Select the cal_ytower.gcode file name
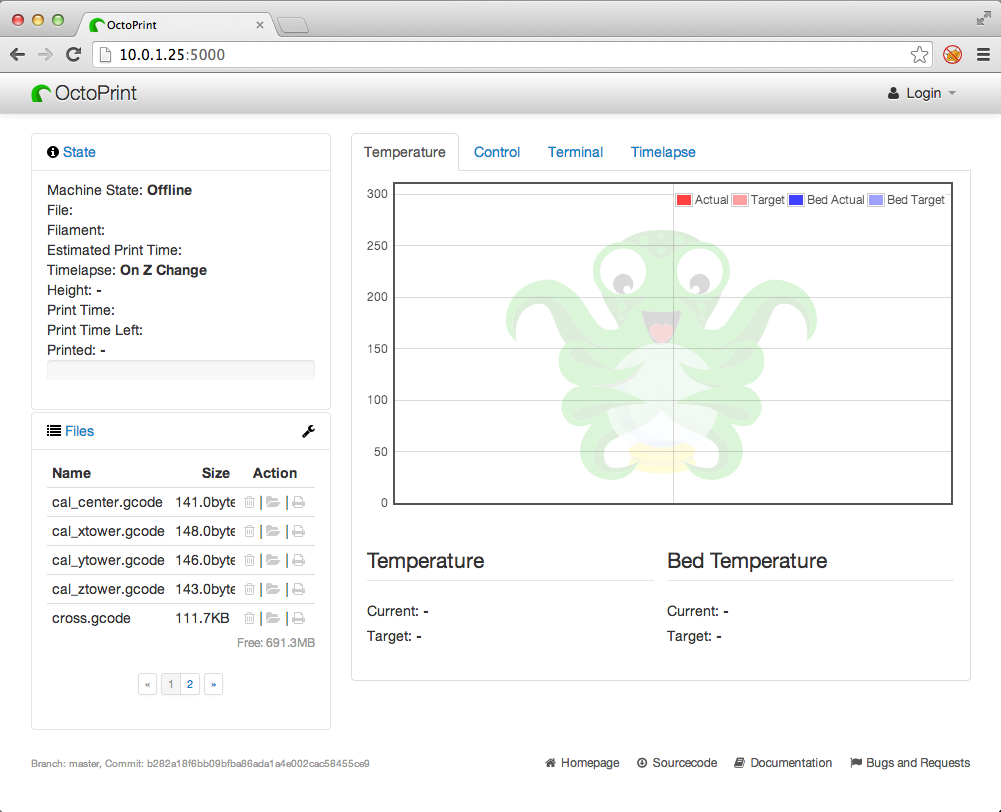The height and width of the screenshot is (812, 1001). pyautogui.click(x=109, y=560)
